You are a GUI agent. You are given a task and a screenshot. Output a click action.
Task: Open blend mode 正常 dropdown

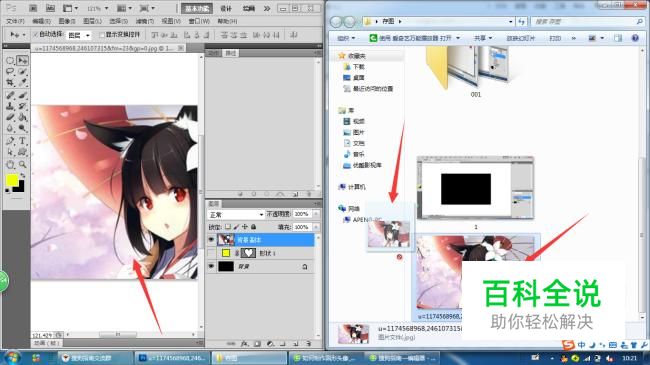pyautogui.click(x=235, y=214)
